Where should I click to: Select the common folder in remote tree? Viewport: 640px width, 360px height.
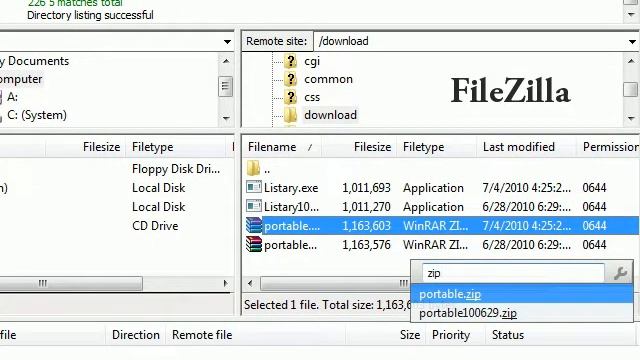point(328,79)
